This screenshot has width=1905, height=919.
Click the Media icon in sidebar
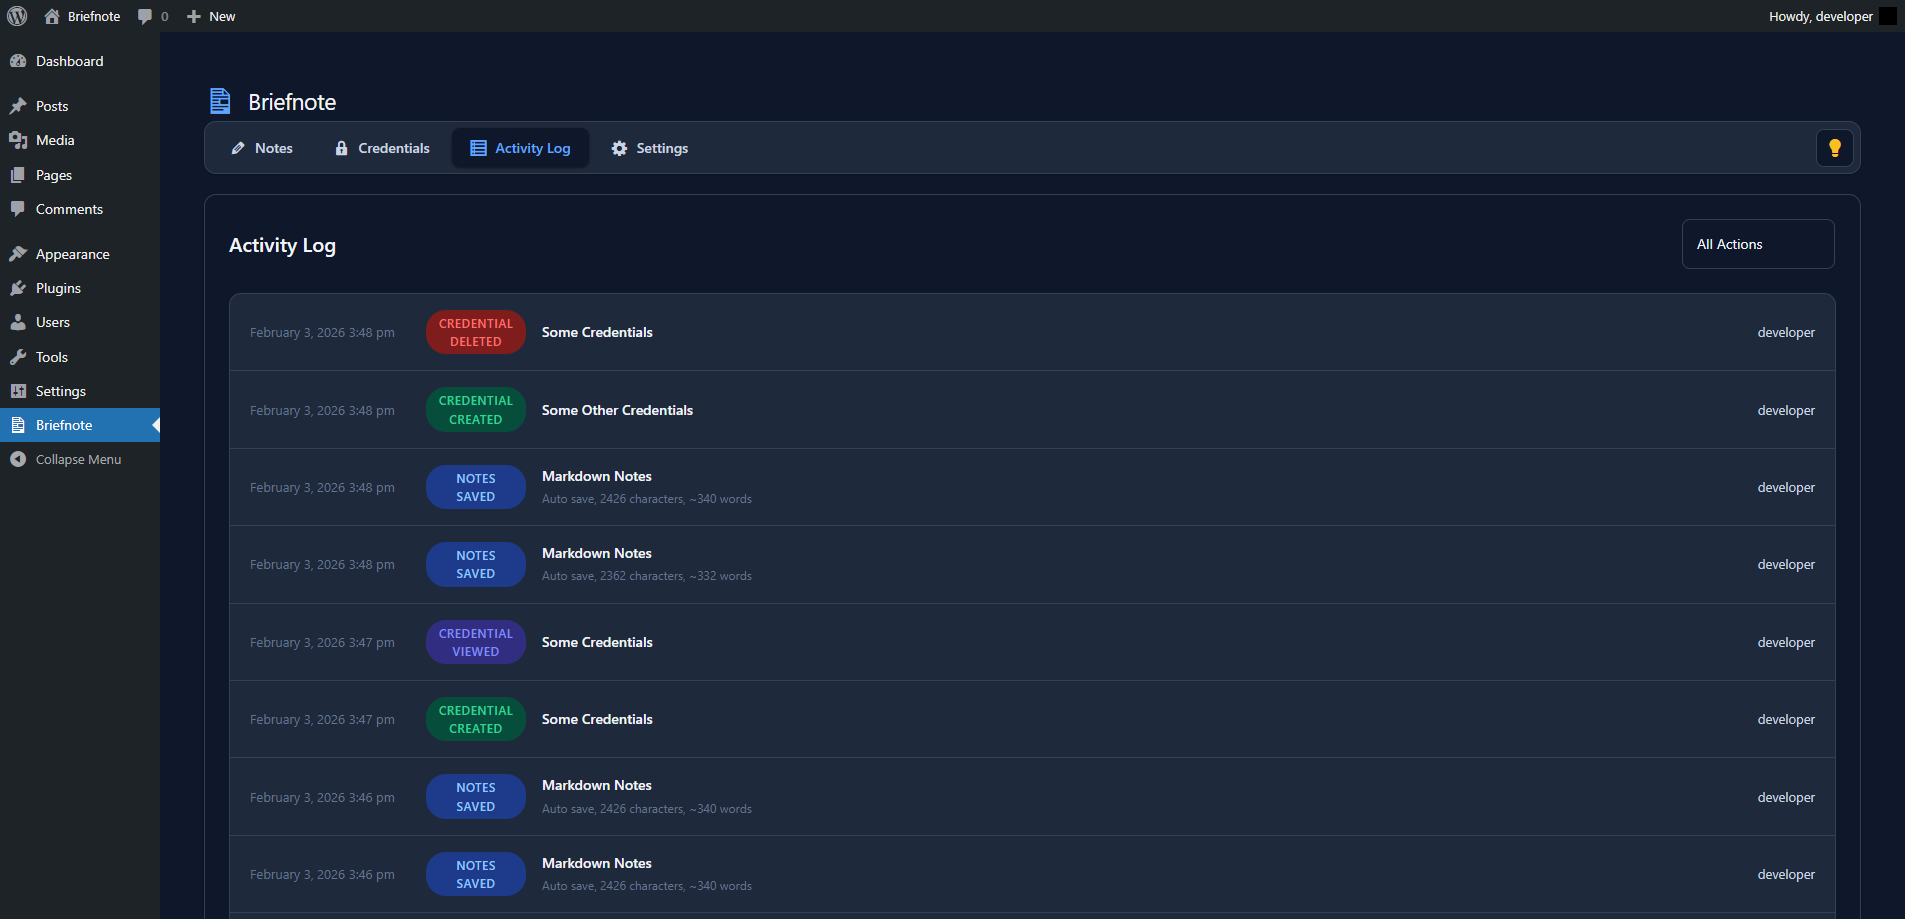[x=18, y=140]
